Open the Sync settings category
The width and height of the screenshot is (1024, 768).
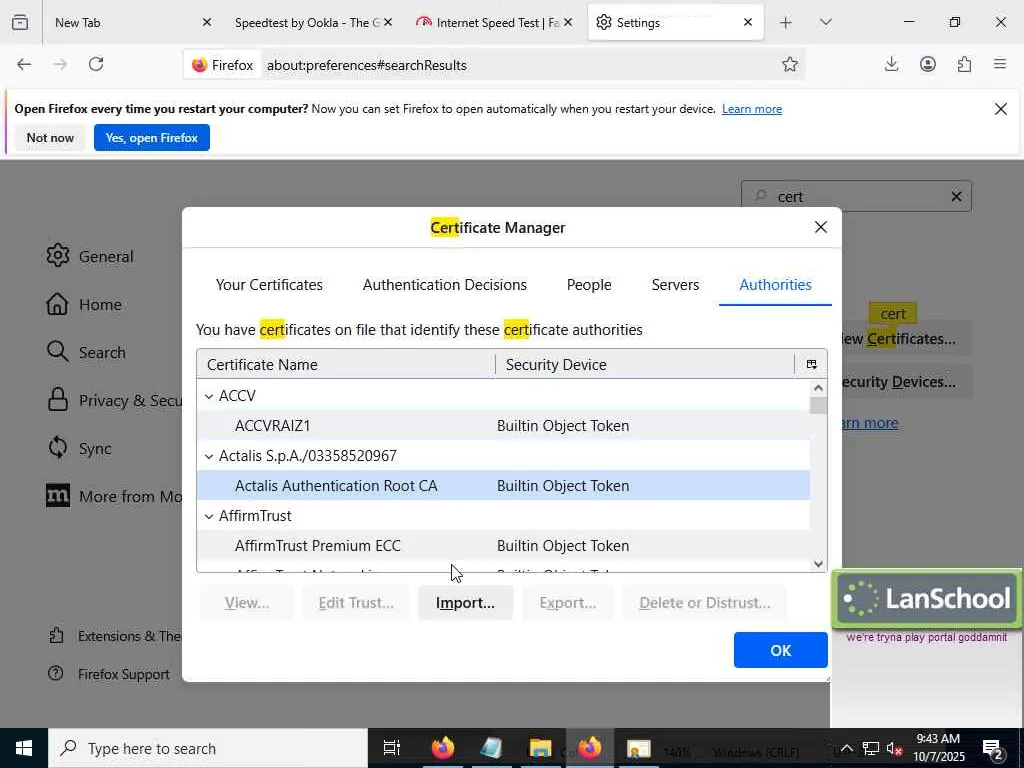tap(79, 449)
